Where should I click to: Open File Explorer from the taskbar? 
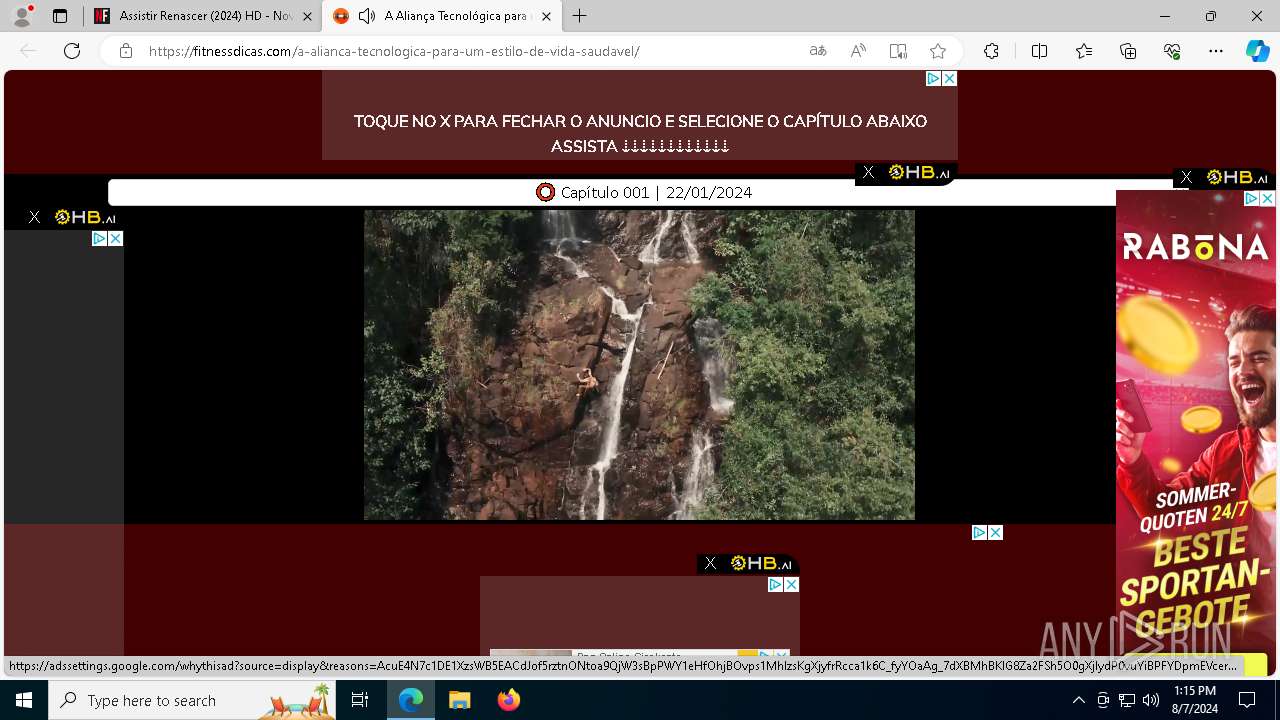coord(459,700)
